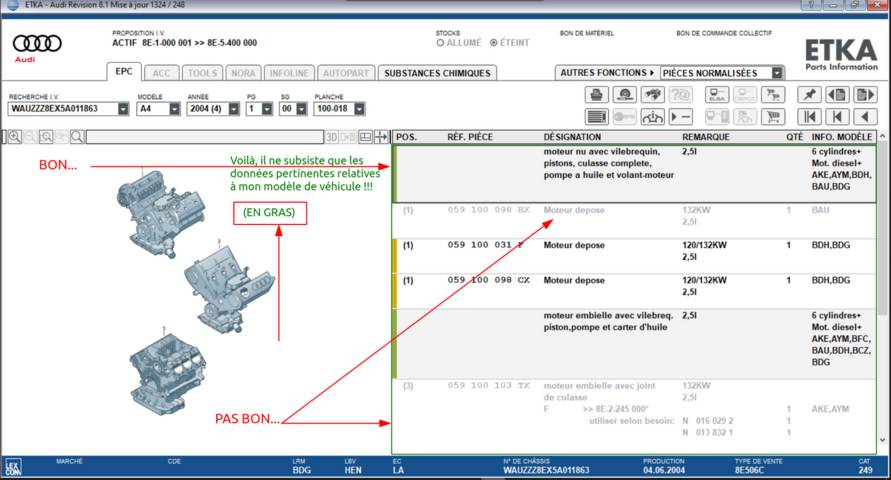Open the RECHERCHE I.V. VIN dropdown

[x=123, y=108]
